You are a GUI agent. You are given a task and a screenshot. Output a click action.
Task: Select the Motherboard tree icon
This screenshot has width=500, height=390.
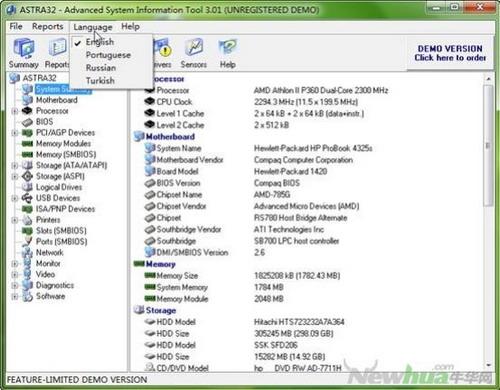click(27, 100)
